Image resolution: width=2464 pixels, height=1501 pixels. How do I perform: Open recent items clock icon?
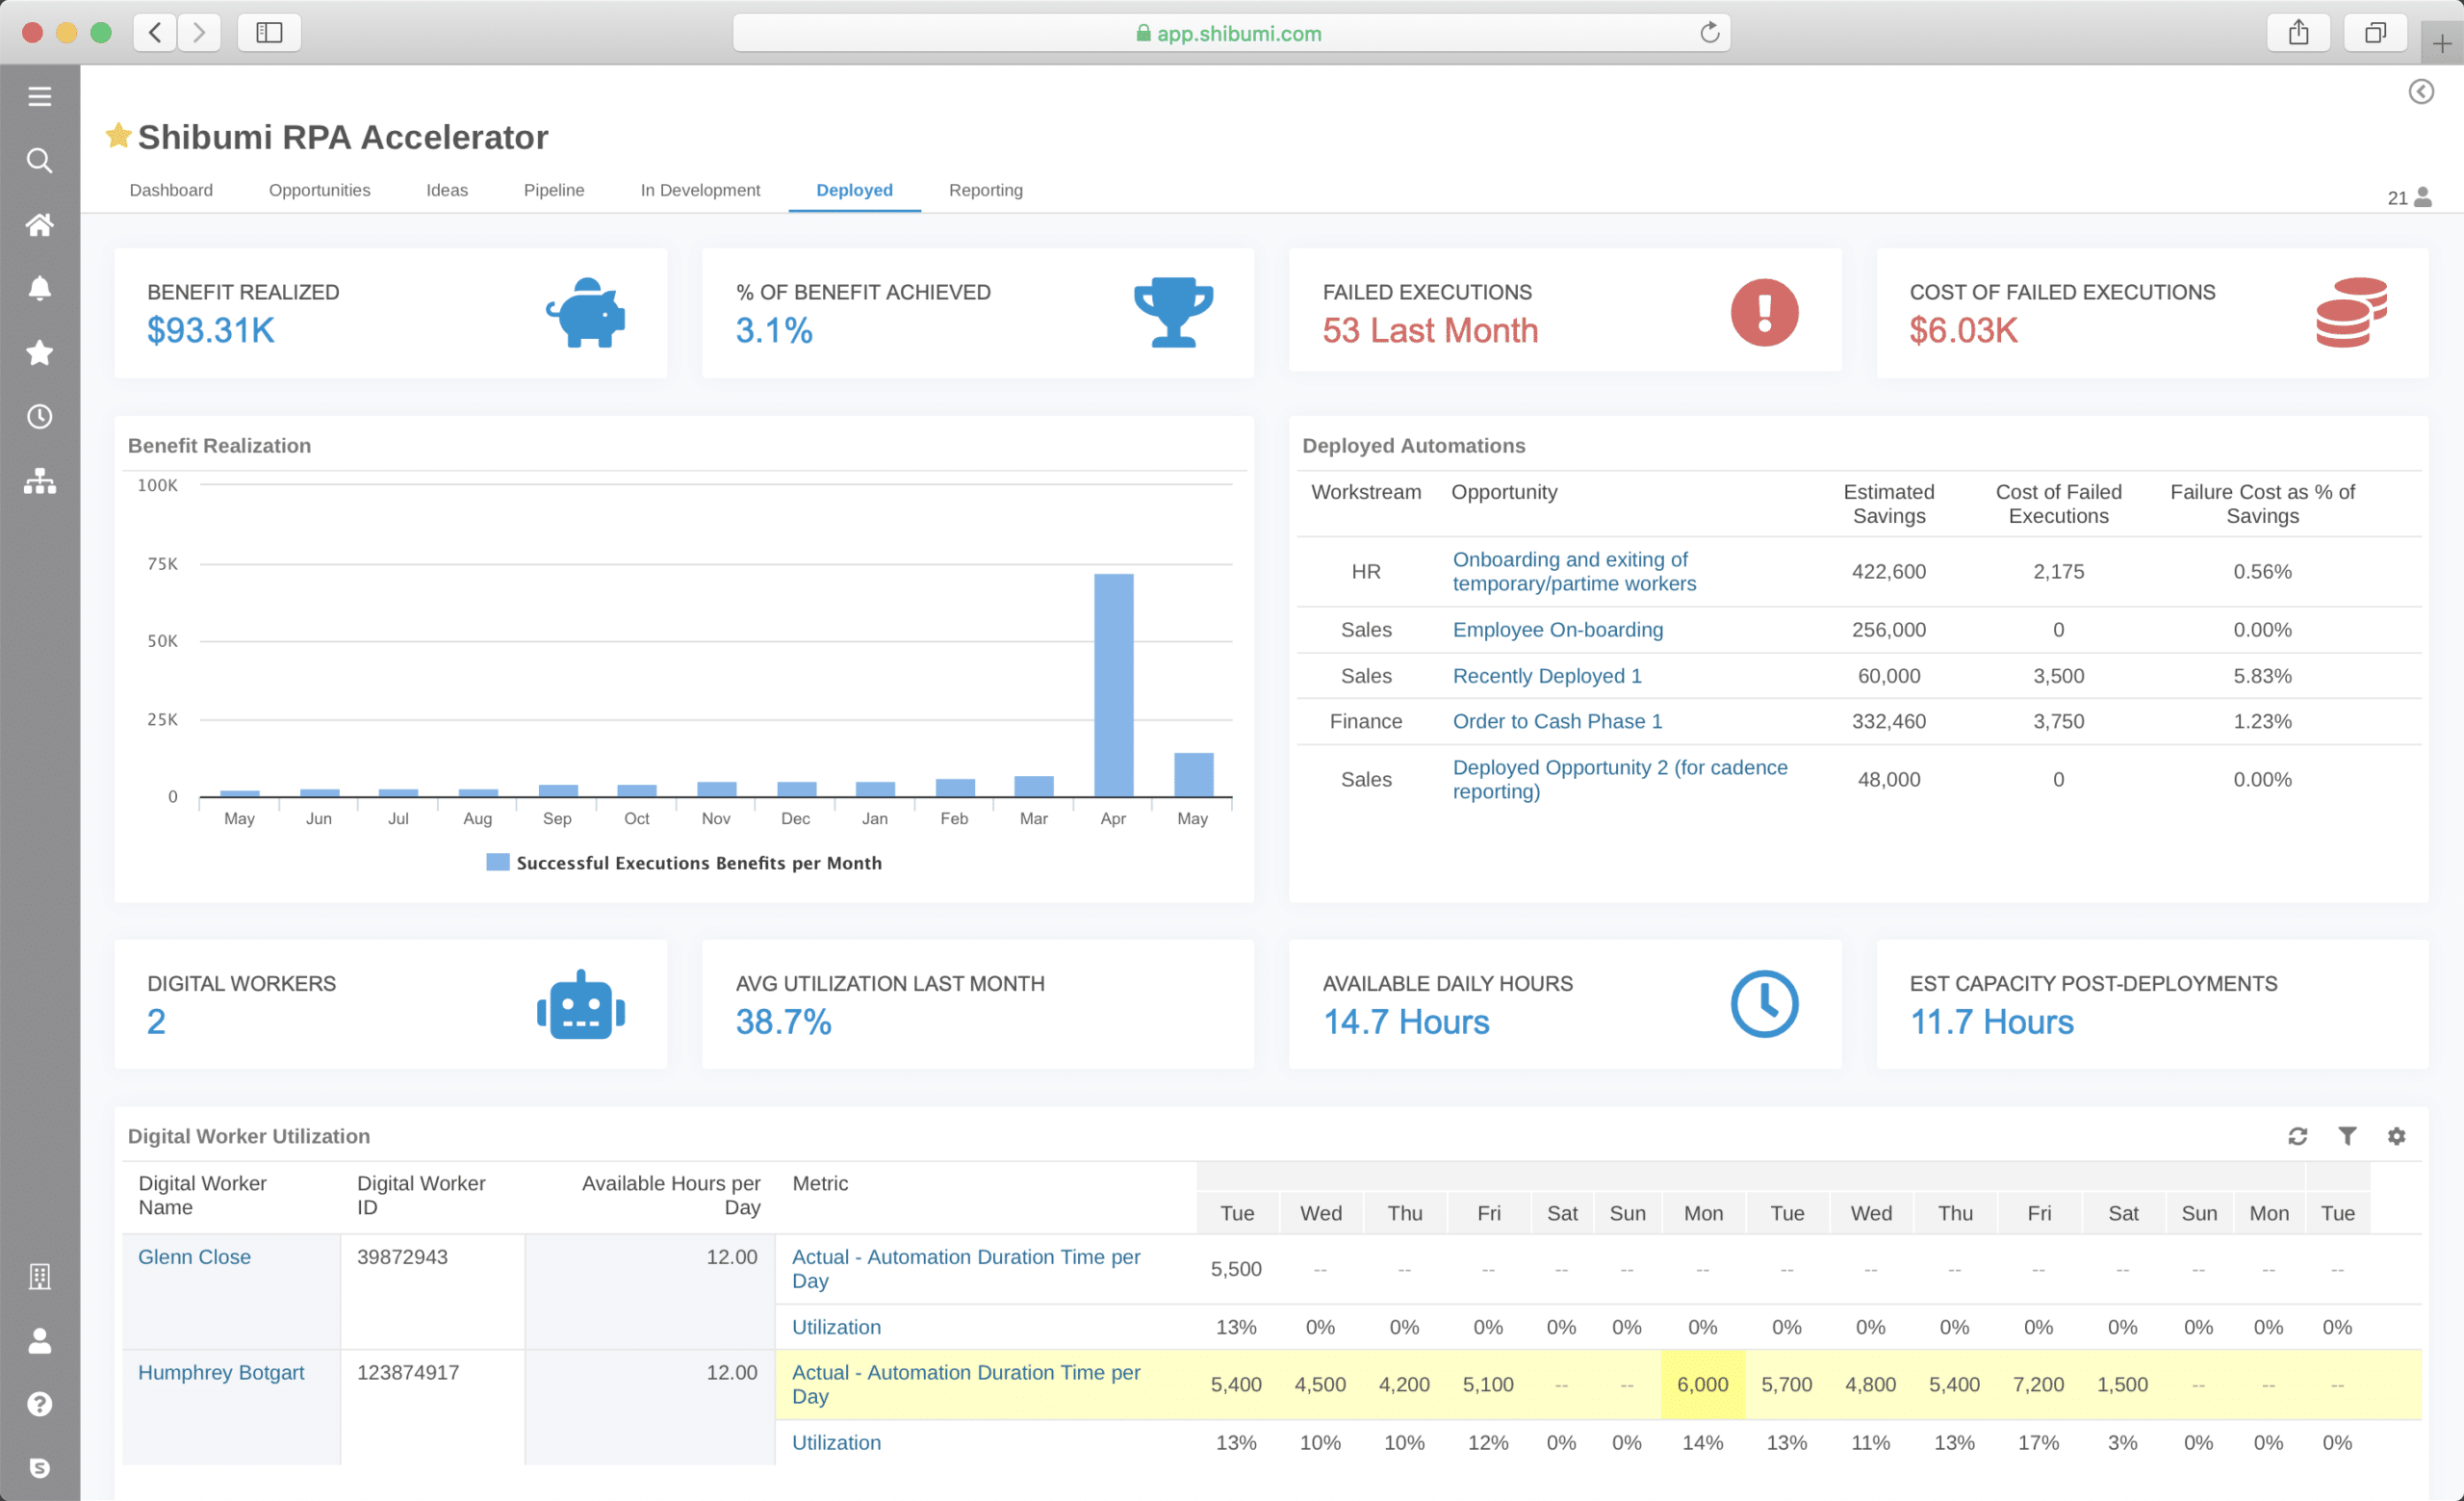coord(39,416)
